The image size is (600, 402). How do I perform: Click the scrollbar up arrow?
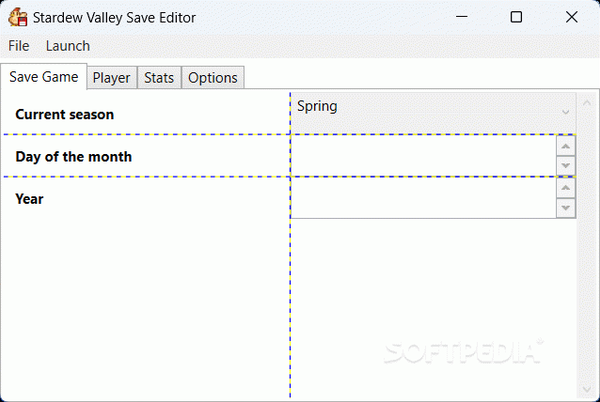[x=587, y=103]
